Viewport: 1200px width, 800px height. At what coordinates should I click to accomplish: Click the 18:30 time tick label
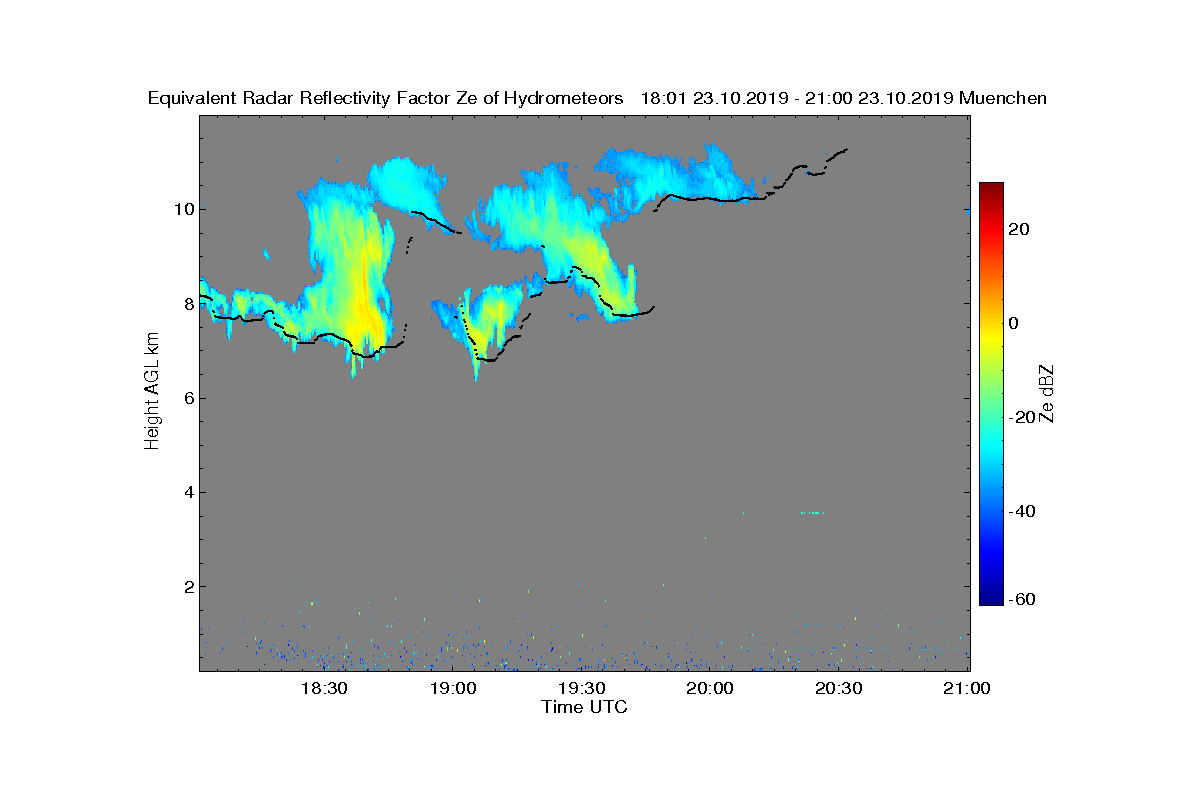(x=323, y=688)
